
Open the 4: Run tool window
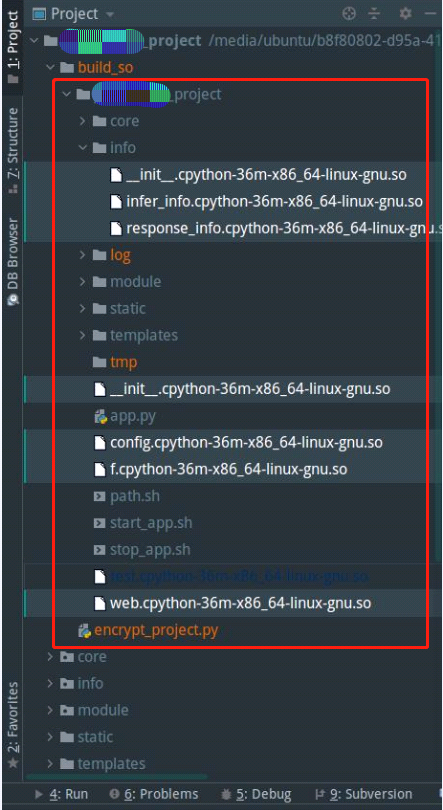click(x=61, y=794)
